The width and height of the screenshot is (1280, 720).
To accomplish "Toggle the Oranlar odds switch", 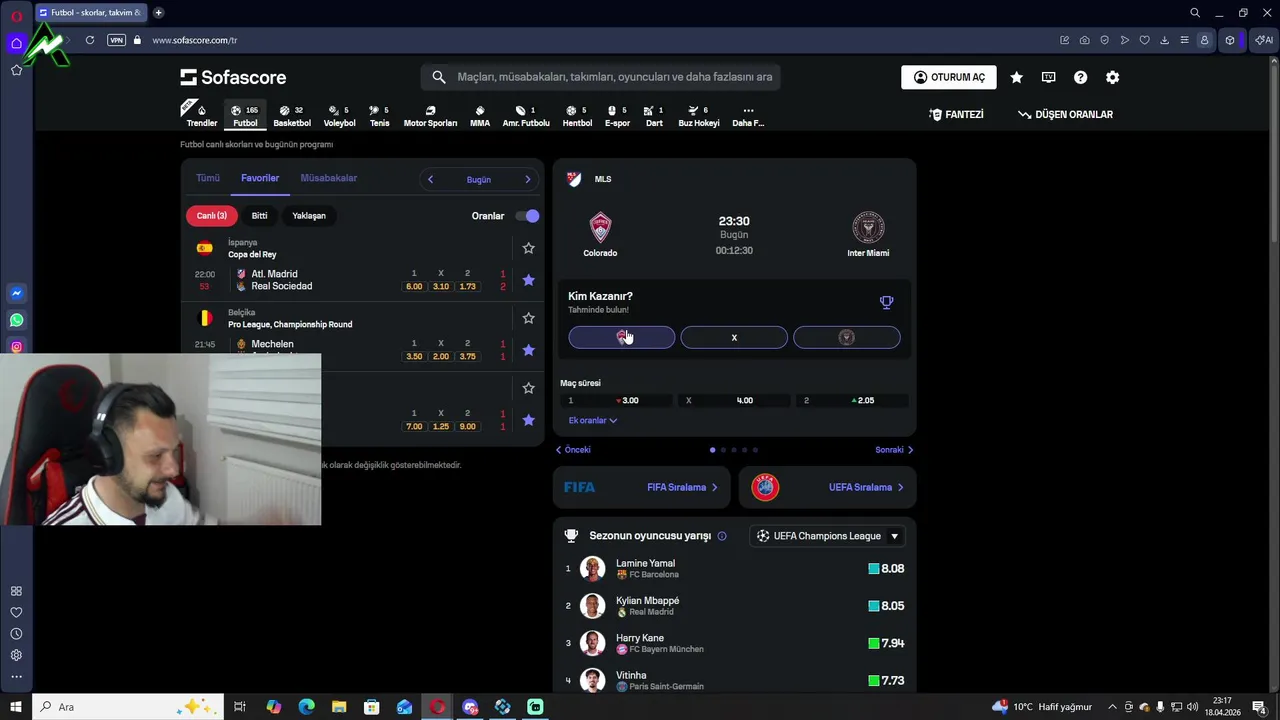I will tap(527, 216).
